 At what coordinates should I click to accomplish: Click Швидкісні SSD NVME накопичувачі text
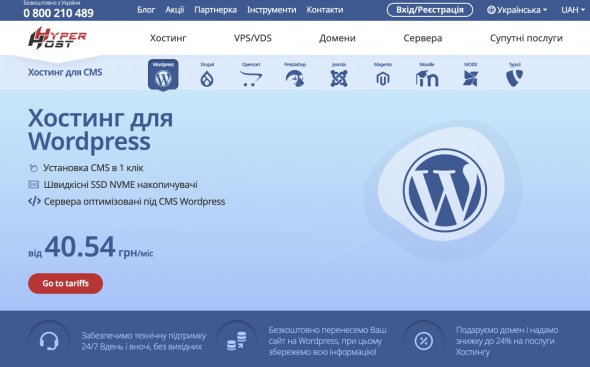coord(121,185)
